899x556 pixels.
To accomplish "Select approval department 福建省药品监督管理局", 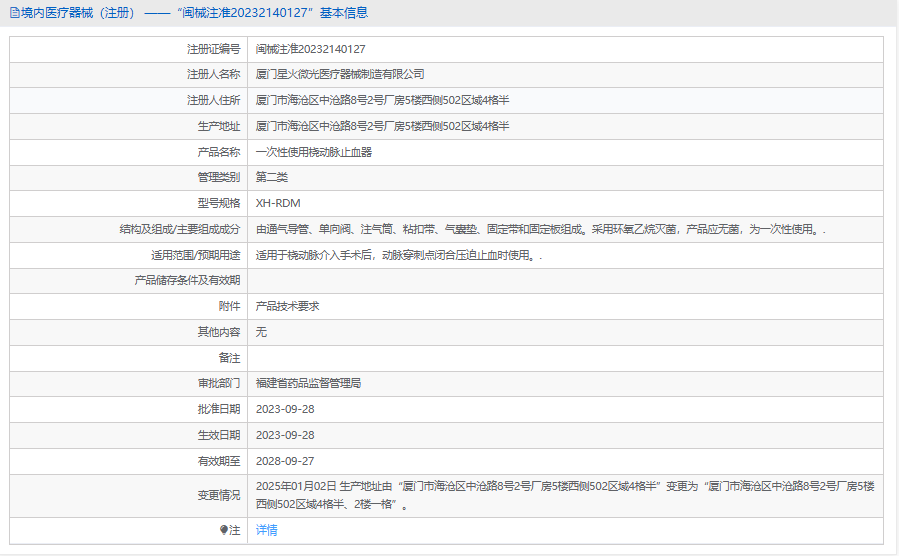I will coord(308,383).
